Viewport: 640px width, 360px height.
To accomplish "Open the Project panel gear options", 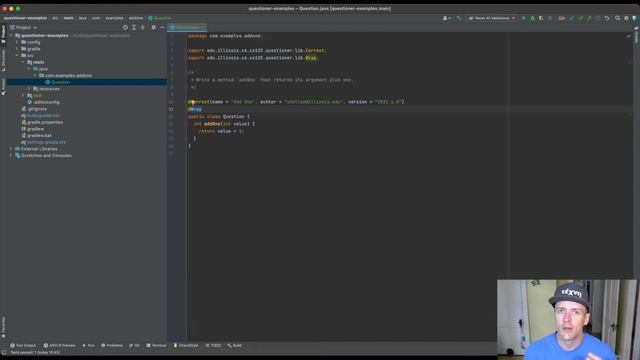I will (x=153, y=27).
